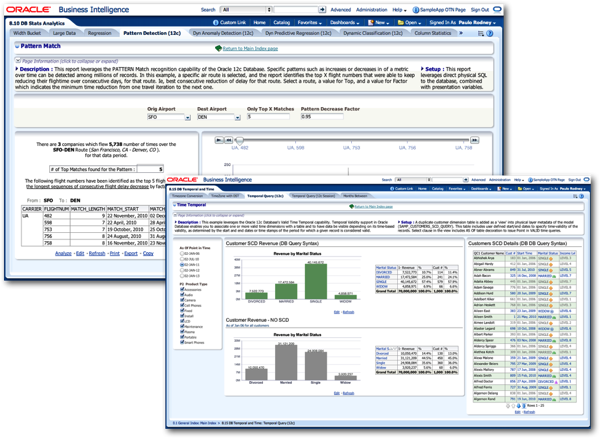Click the Administration link in DB Stats Analytics window
Image resolution: width=600 pixels, height=438 pixels.
(372, 10)
